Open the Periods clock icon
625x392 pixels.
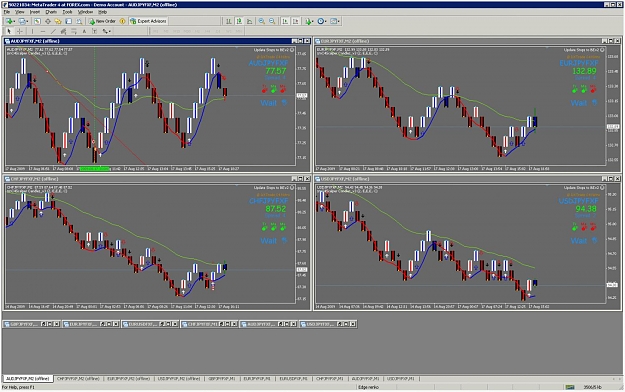(x=320, y=21)
